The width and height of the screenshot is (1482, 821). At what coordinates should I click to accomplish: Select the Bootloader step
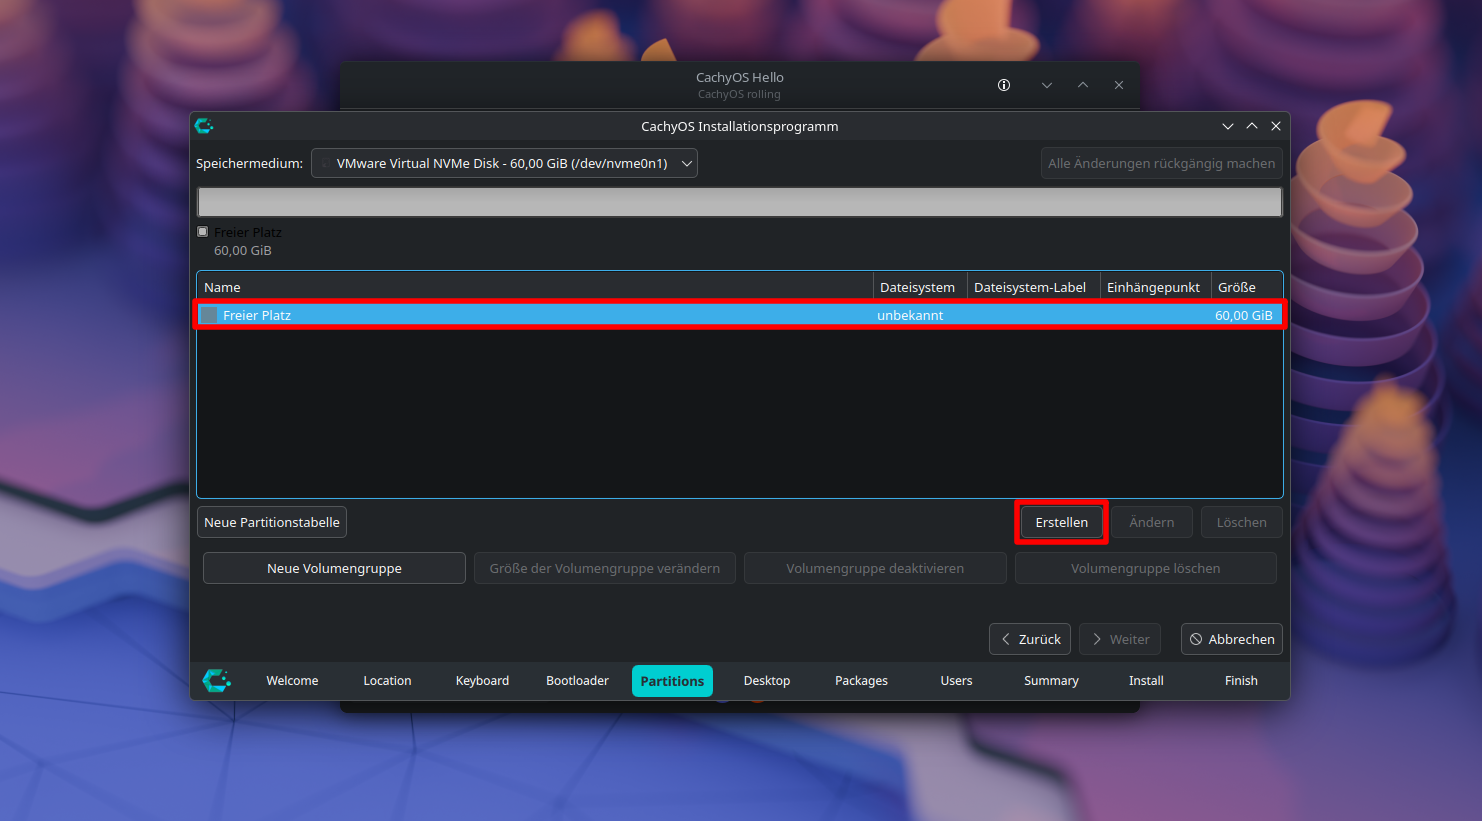[577, 681]
